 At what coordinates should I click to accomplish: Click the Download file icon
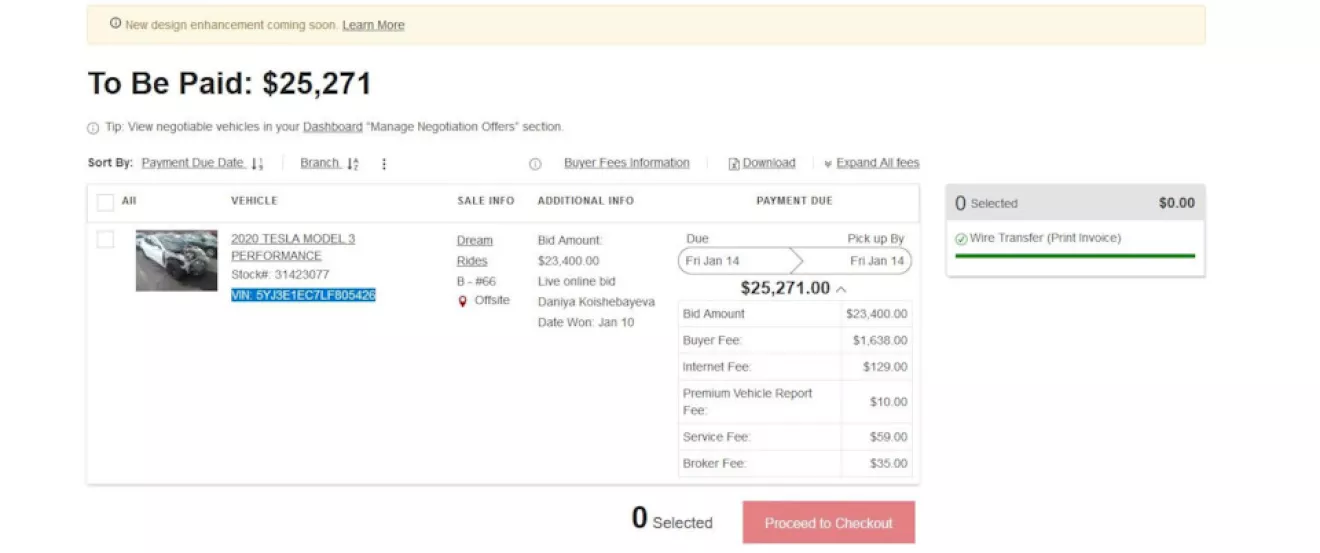[734, 164]
